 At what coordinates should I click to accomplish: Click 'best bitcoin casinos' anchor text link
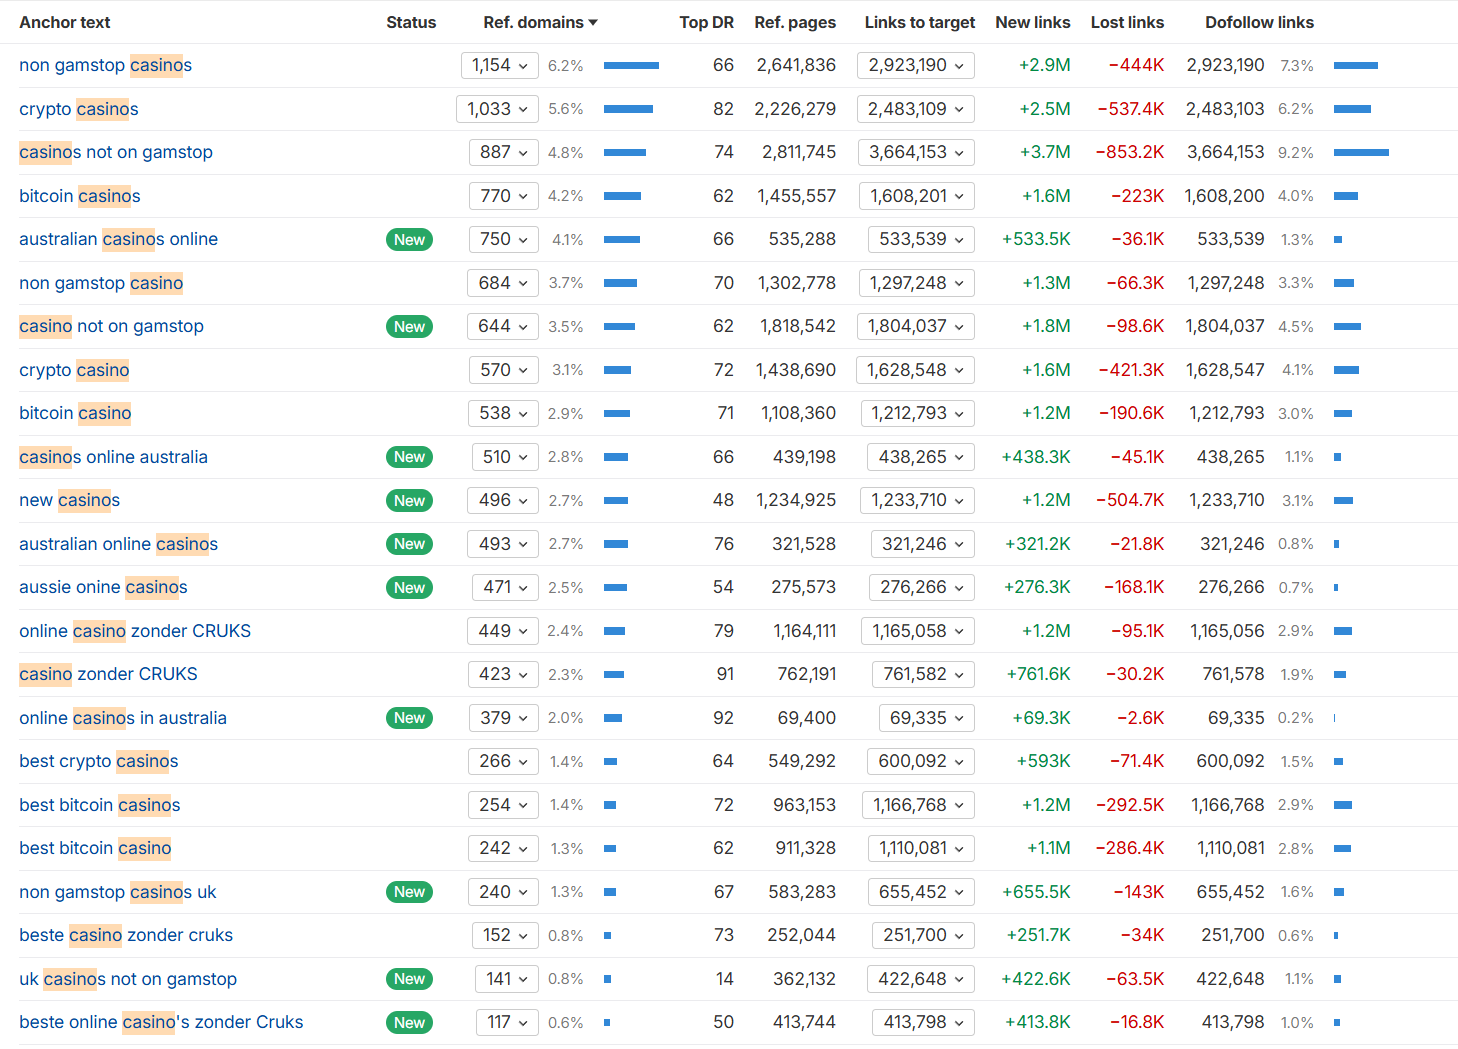pyautogui.click(x=100, y=805)
